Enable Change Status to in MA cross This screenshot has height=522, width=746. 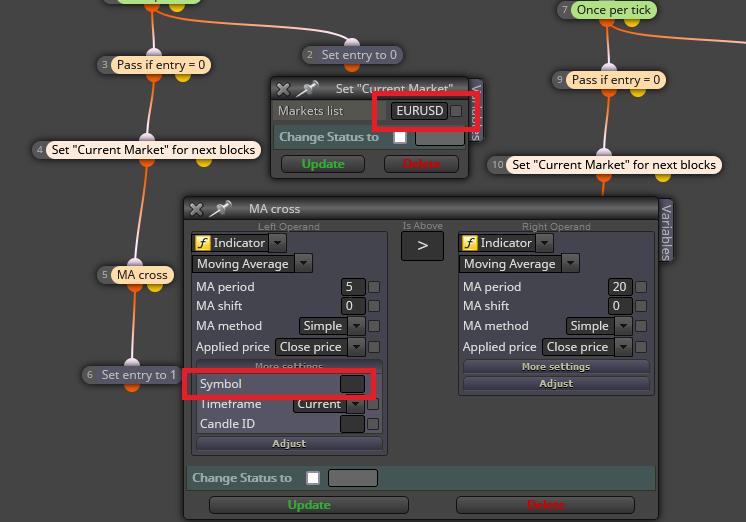click(313, 478)
